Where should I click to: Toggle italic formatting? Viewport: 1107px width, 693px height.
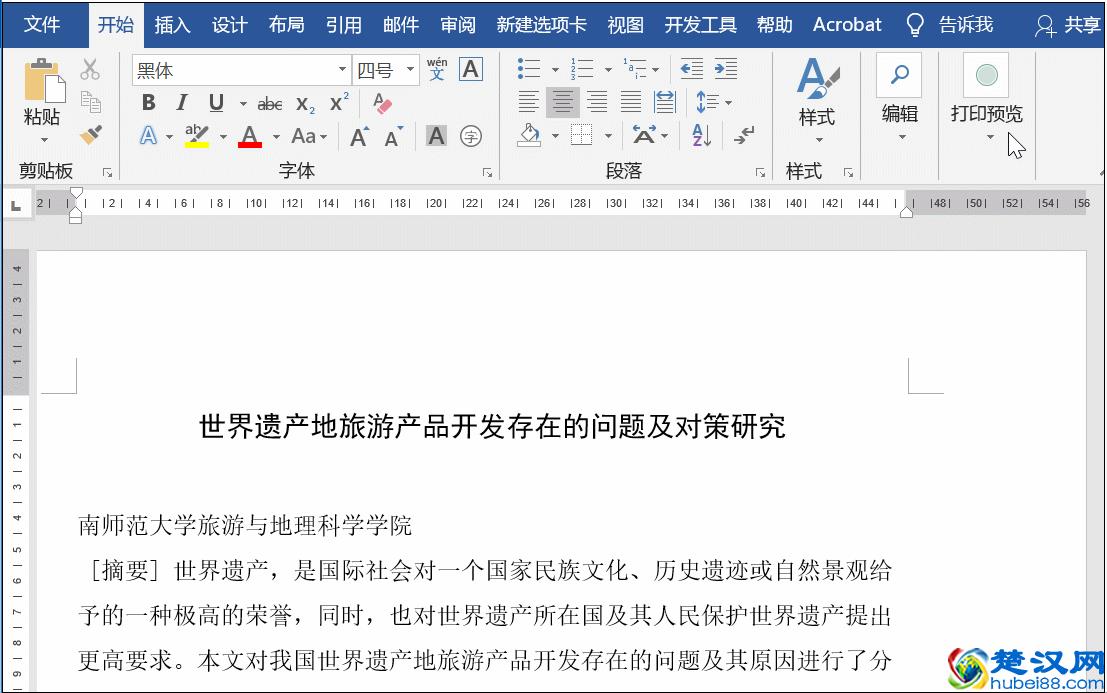(181, 103)
